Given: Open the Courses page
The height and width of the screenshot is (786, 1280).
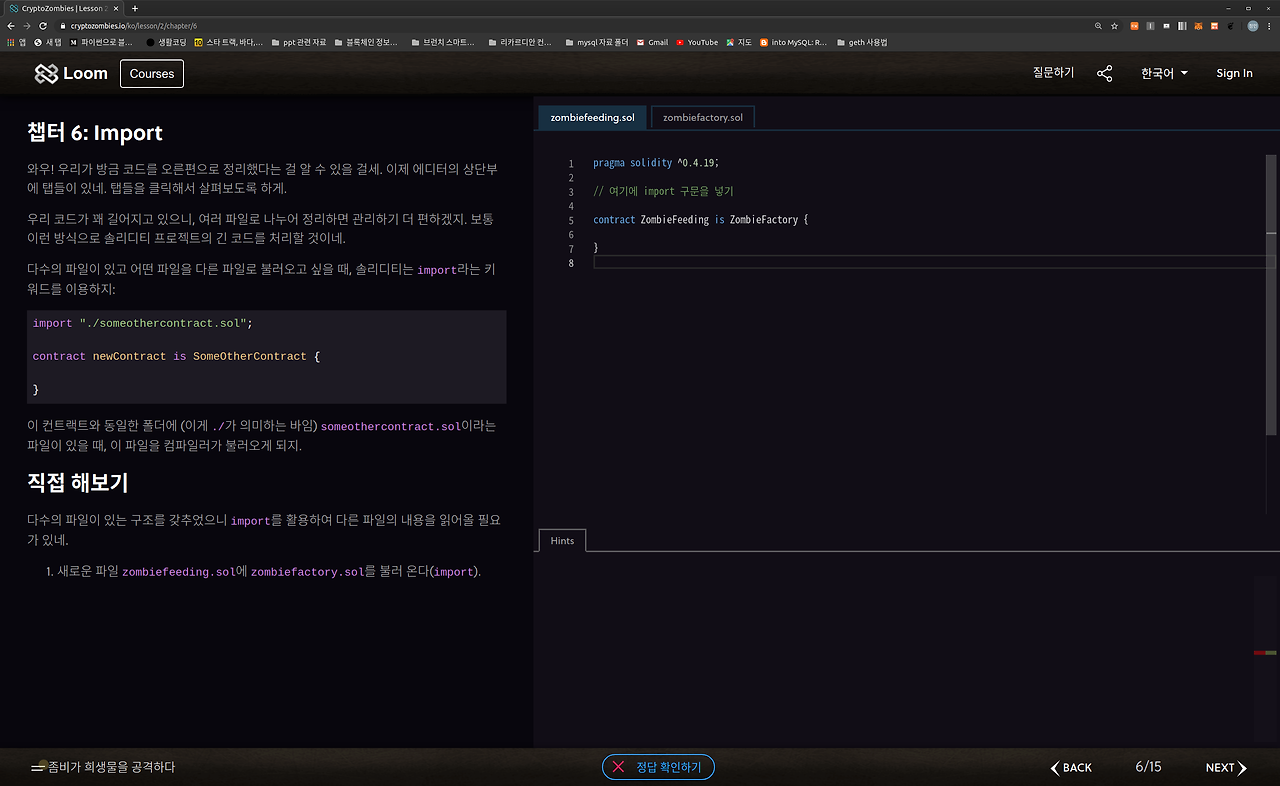Looking at the screenshot, I should pyautogui.click(x=152, y=74).
